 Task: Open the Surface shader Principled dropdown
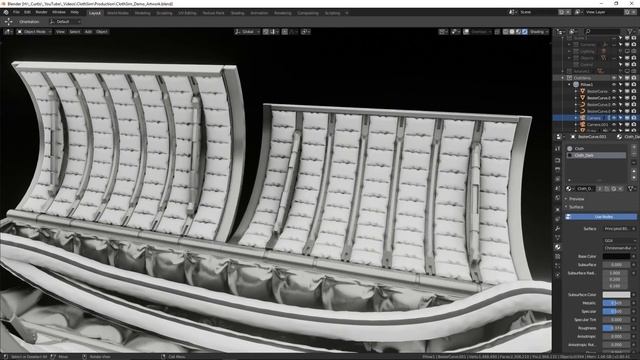tap(618, 229)
